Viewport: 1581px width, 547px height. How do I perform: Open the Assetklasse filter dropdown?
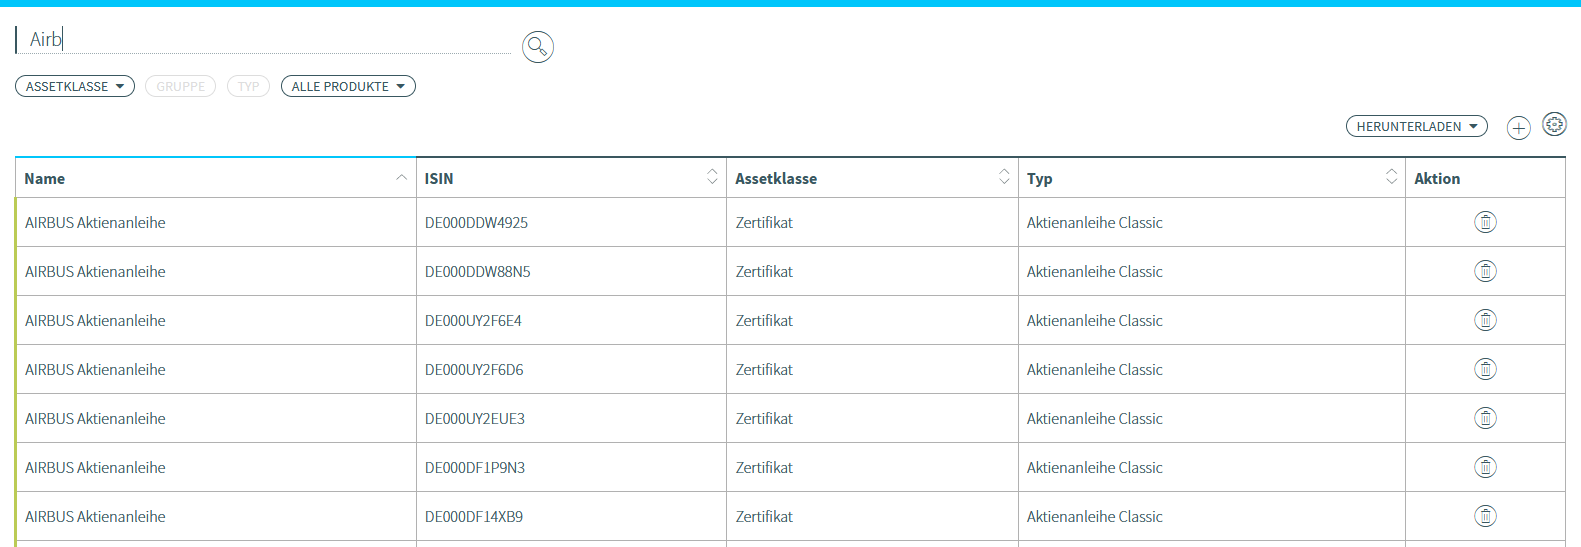tap(75, 87)
